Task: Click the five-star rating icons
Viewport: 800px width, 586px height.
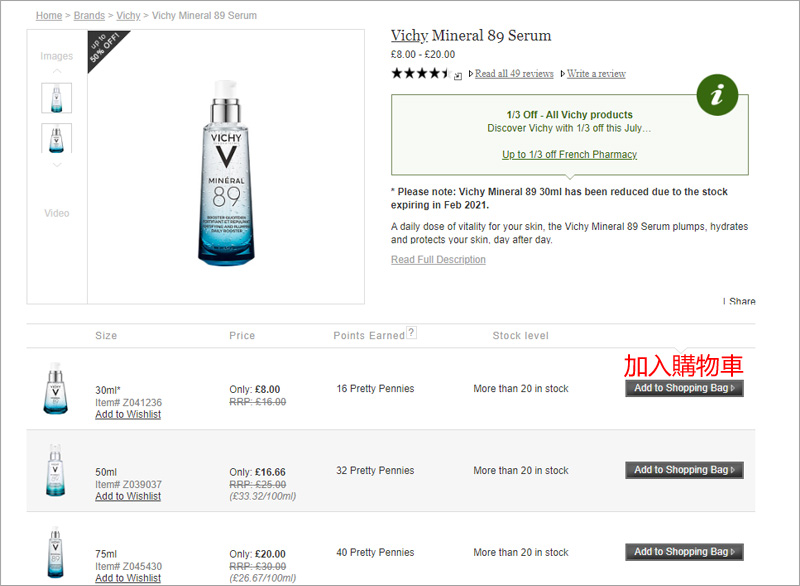Action: tap(420, 73)
